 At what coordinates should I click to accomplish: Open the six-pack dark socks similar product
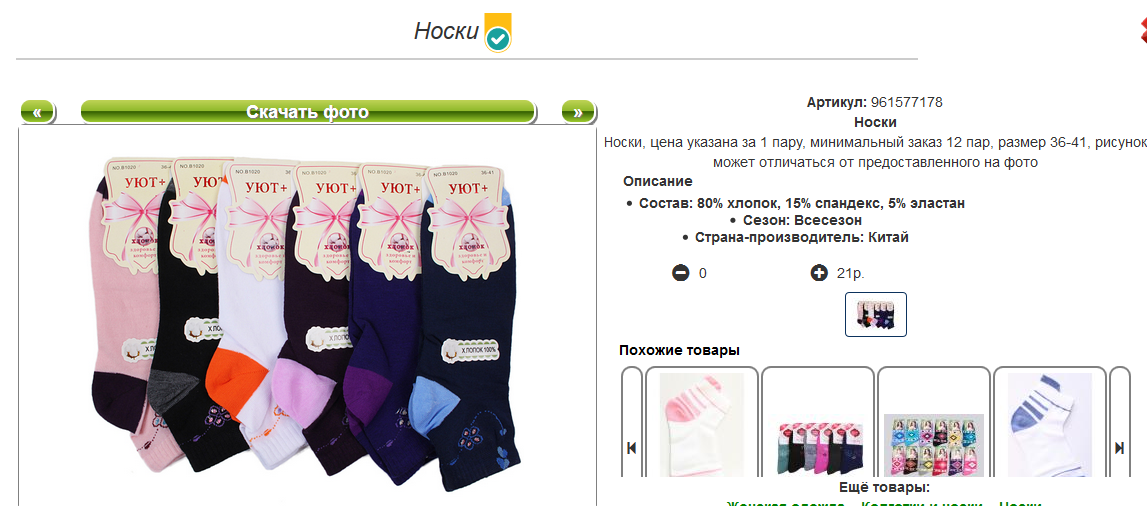819,446
